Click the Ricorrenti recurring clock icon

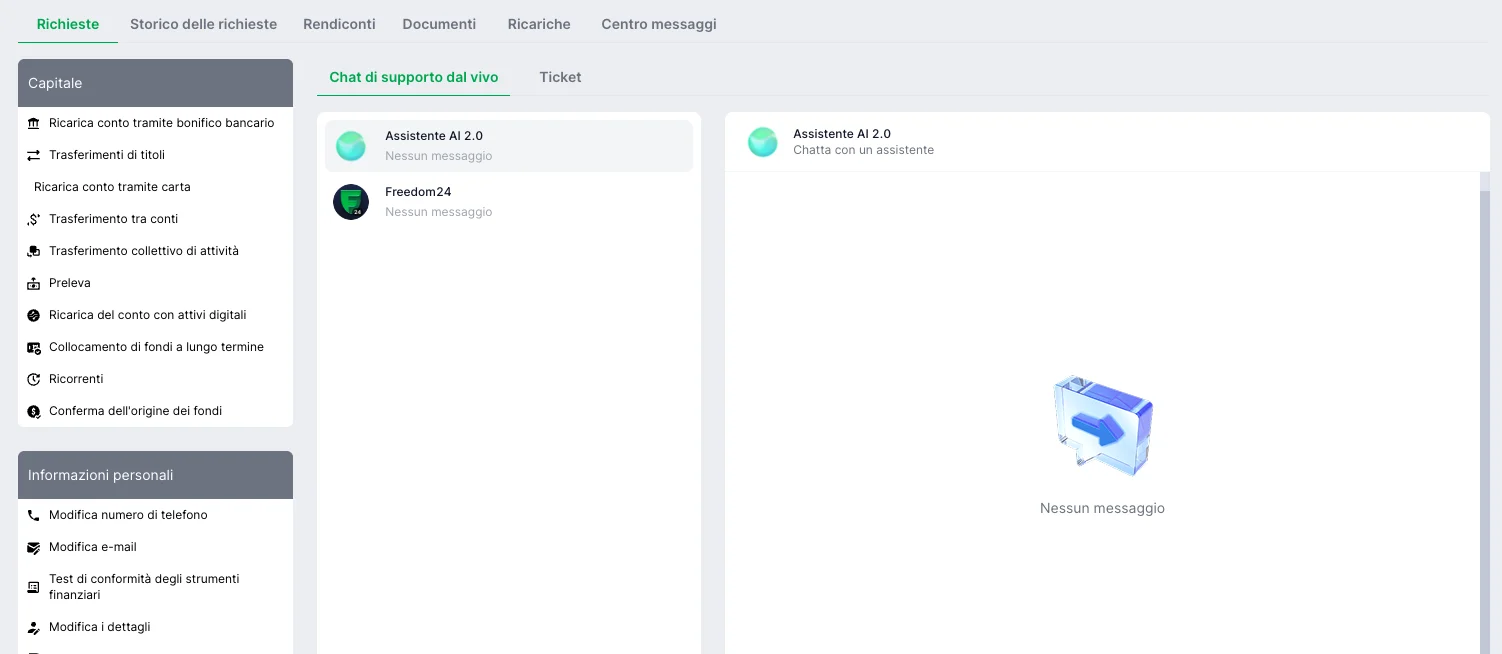point(33,379)
